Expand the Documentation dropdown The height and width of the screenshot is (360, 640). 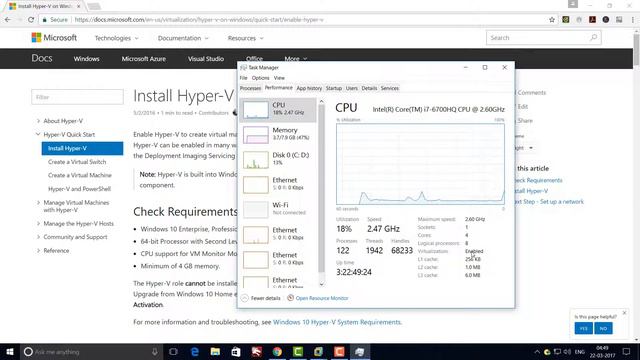click(183, 38)
